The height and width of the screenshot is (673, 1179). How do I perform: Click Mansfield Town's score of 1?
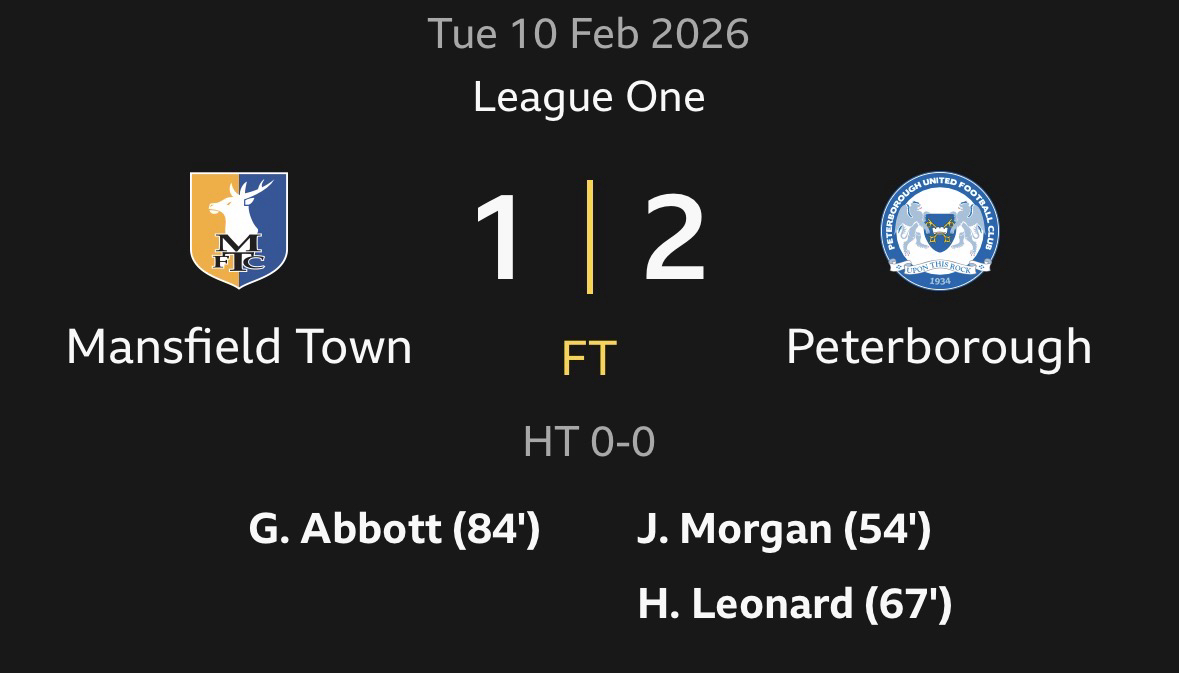pos(498,238)
